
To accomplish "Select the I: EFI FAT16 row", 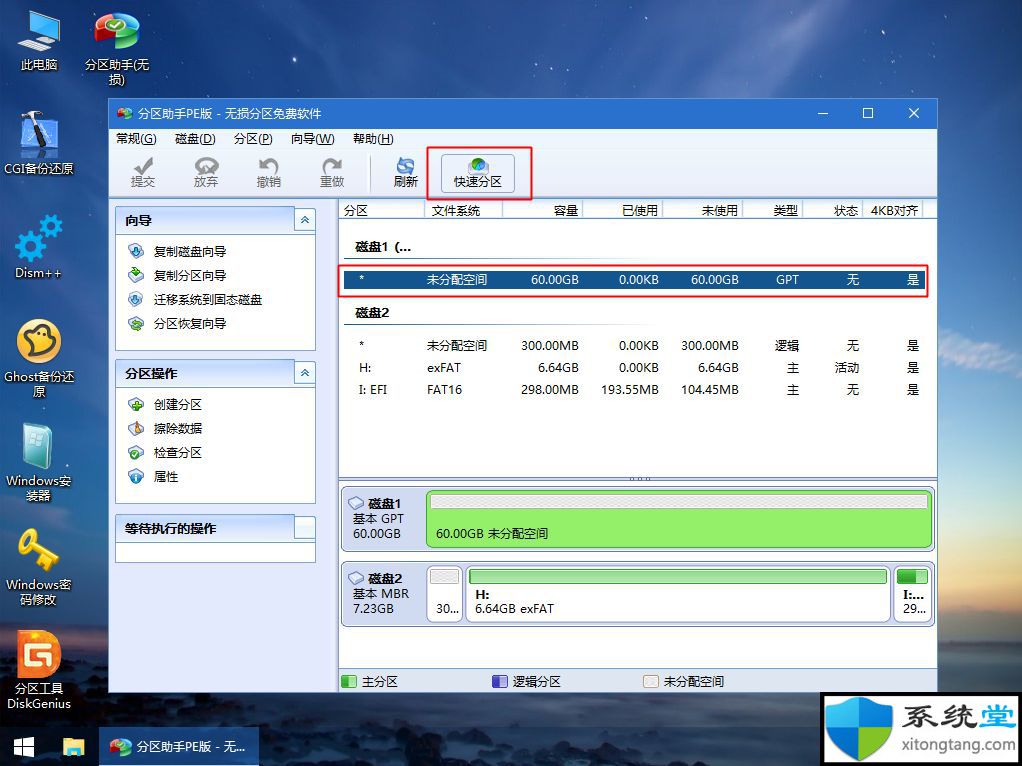I will pyautogui.click(x=635, y=390).
